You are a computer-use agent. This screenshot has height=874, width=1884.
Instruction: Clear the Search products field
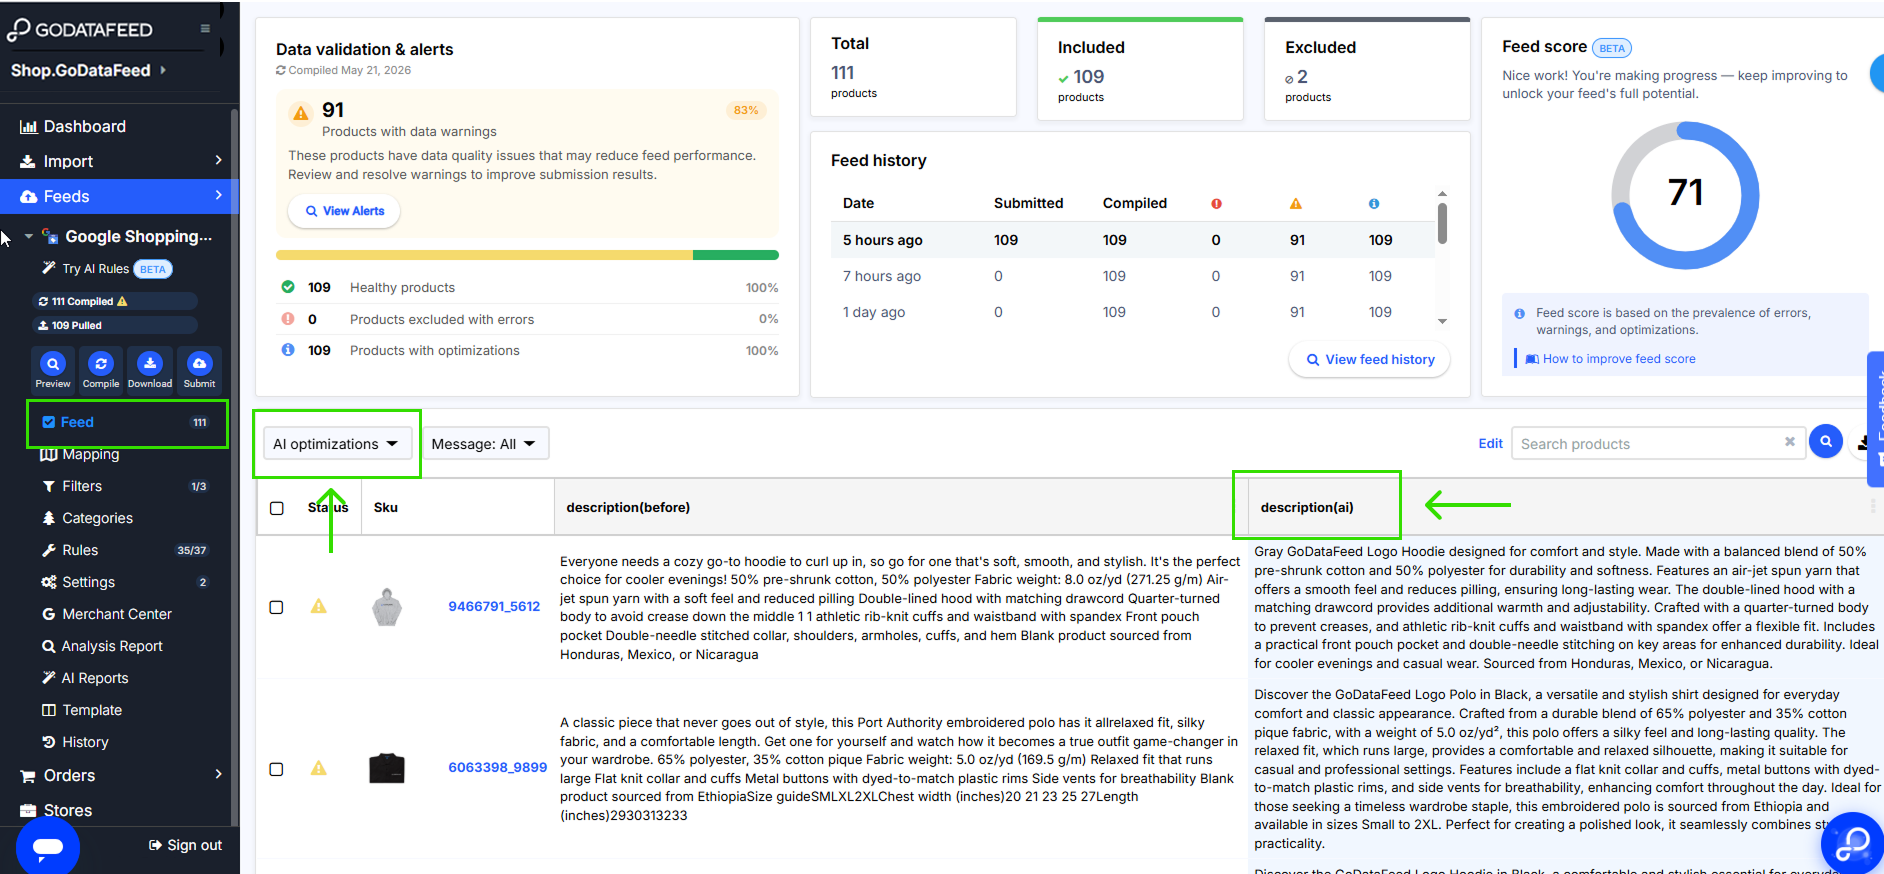(1790, 442)
